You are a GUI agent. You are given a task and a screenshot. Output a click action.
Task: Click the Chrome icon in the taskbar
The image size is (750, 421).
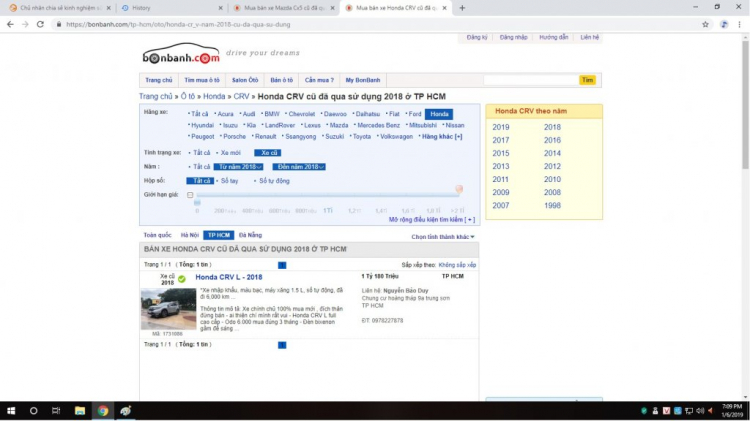click(103, 410)
